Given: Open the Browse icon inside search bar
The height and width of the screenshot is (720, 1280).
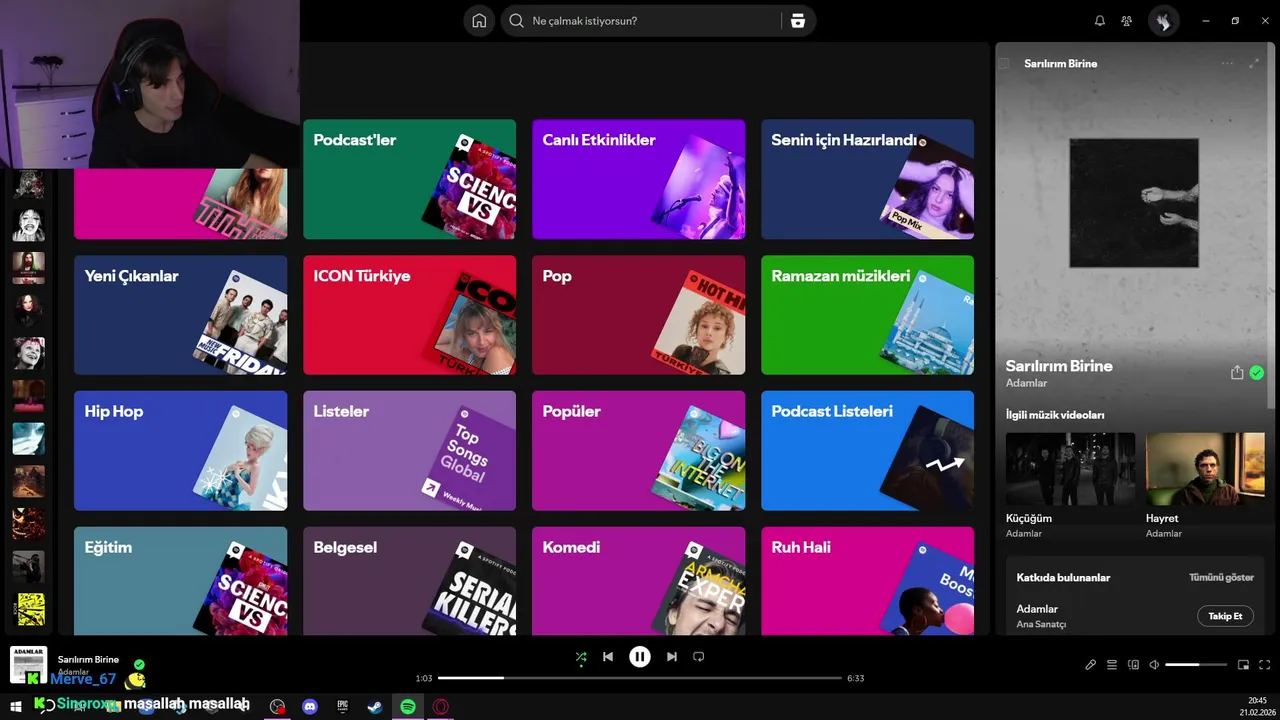Looking at the screenshot, I should click(797, 21).
